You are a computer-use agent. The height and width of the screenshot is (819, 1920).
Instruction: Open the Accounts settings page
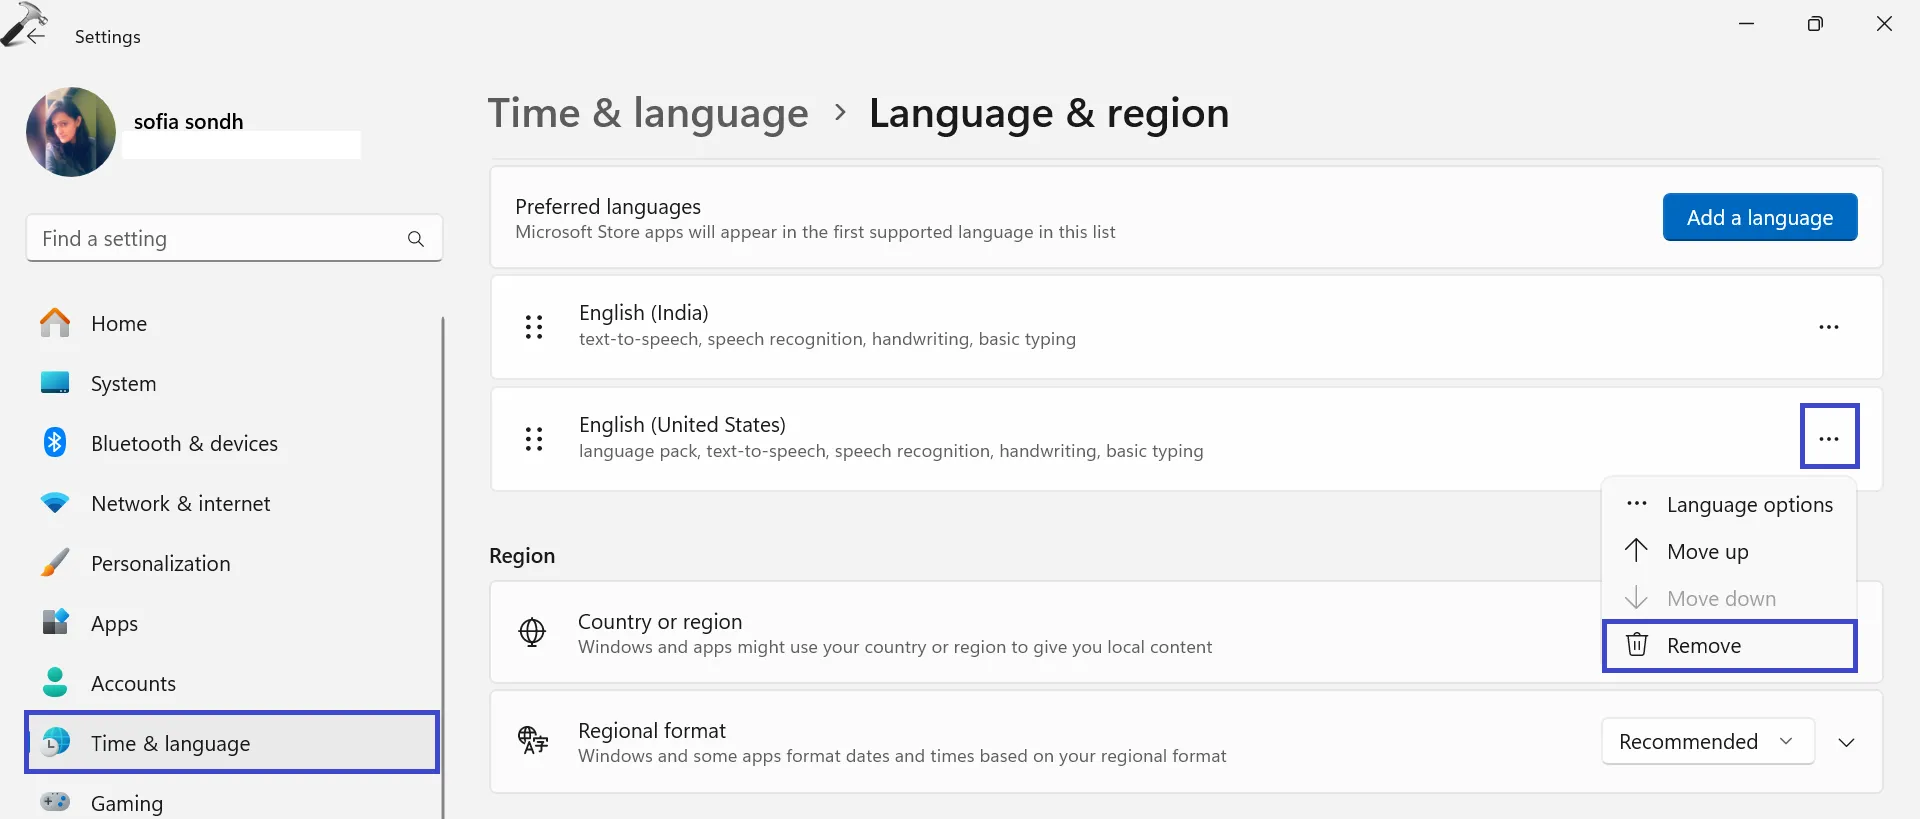point(133,684)
